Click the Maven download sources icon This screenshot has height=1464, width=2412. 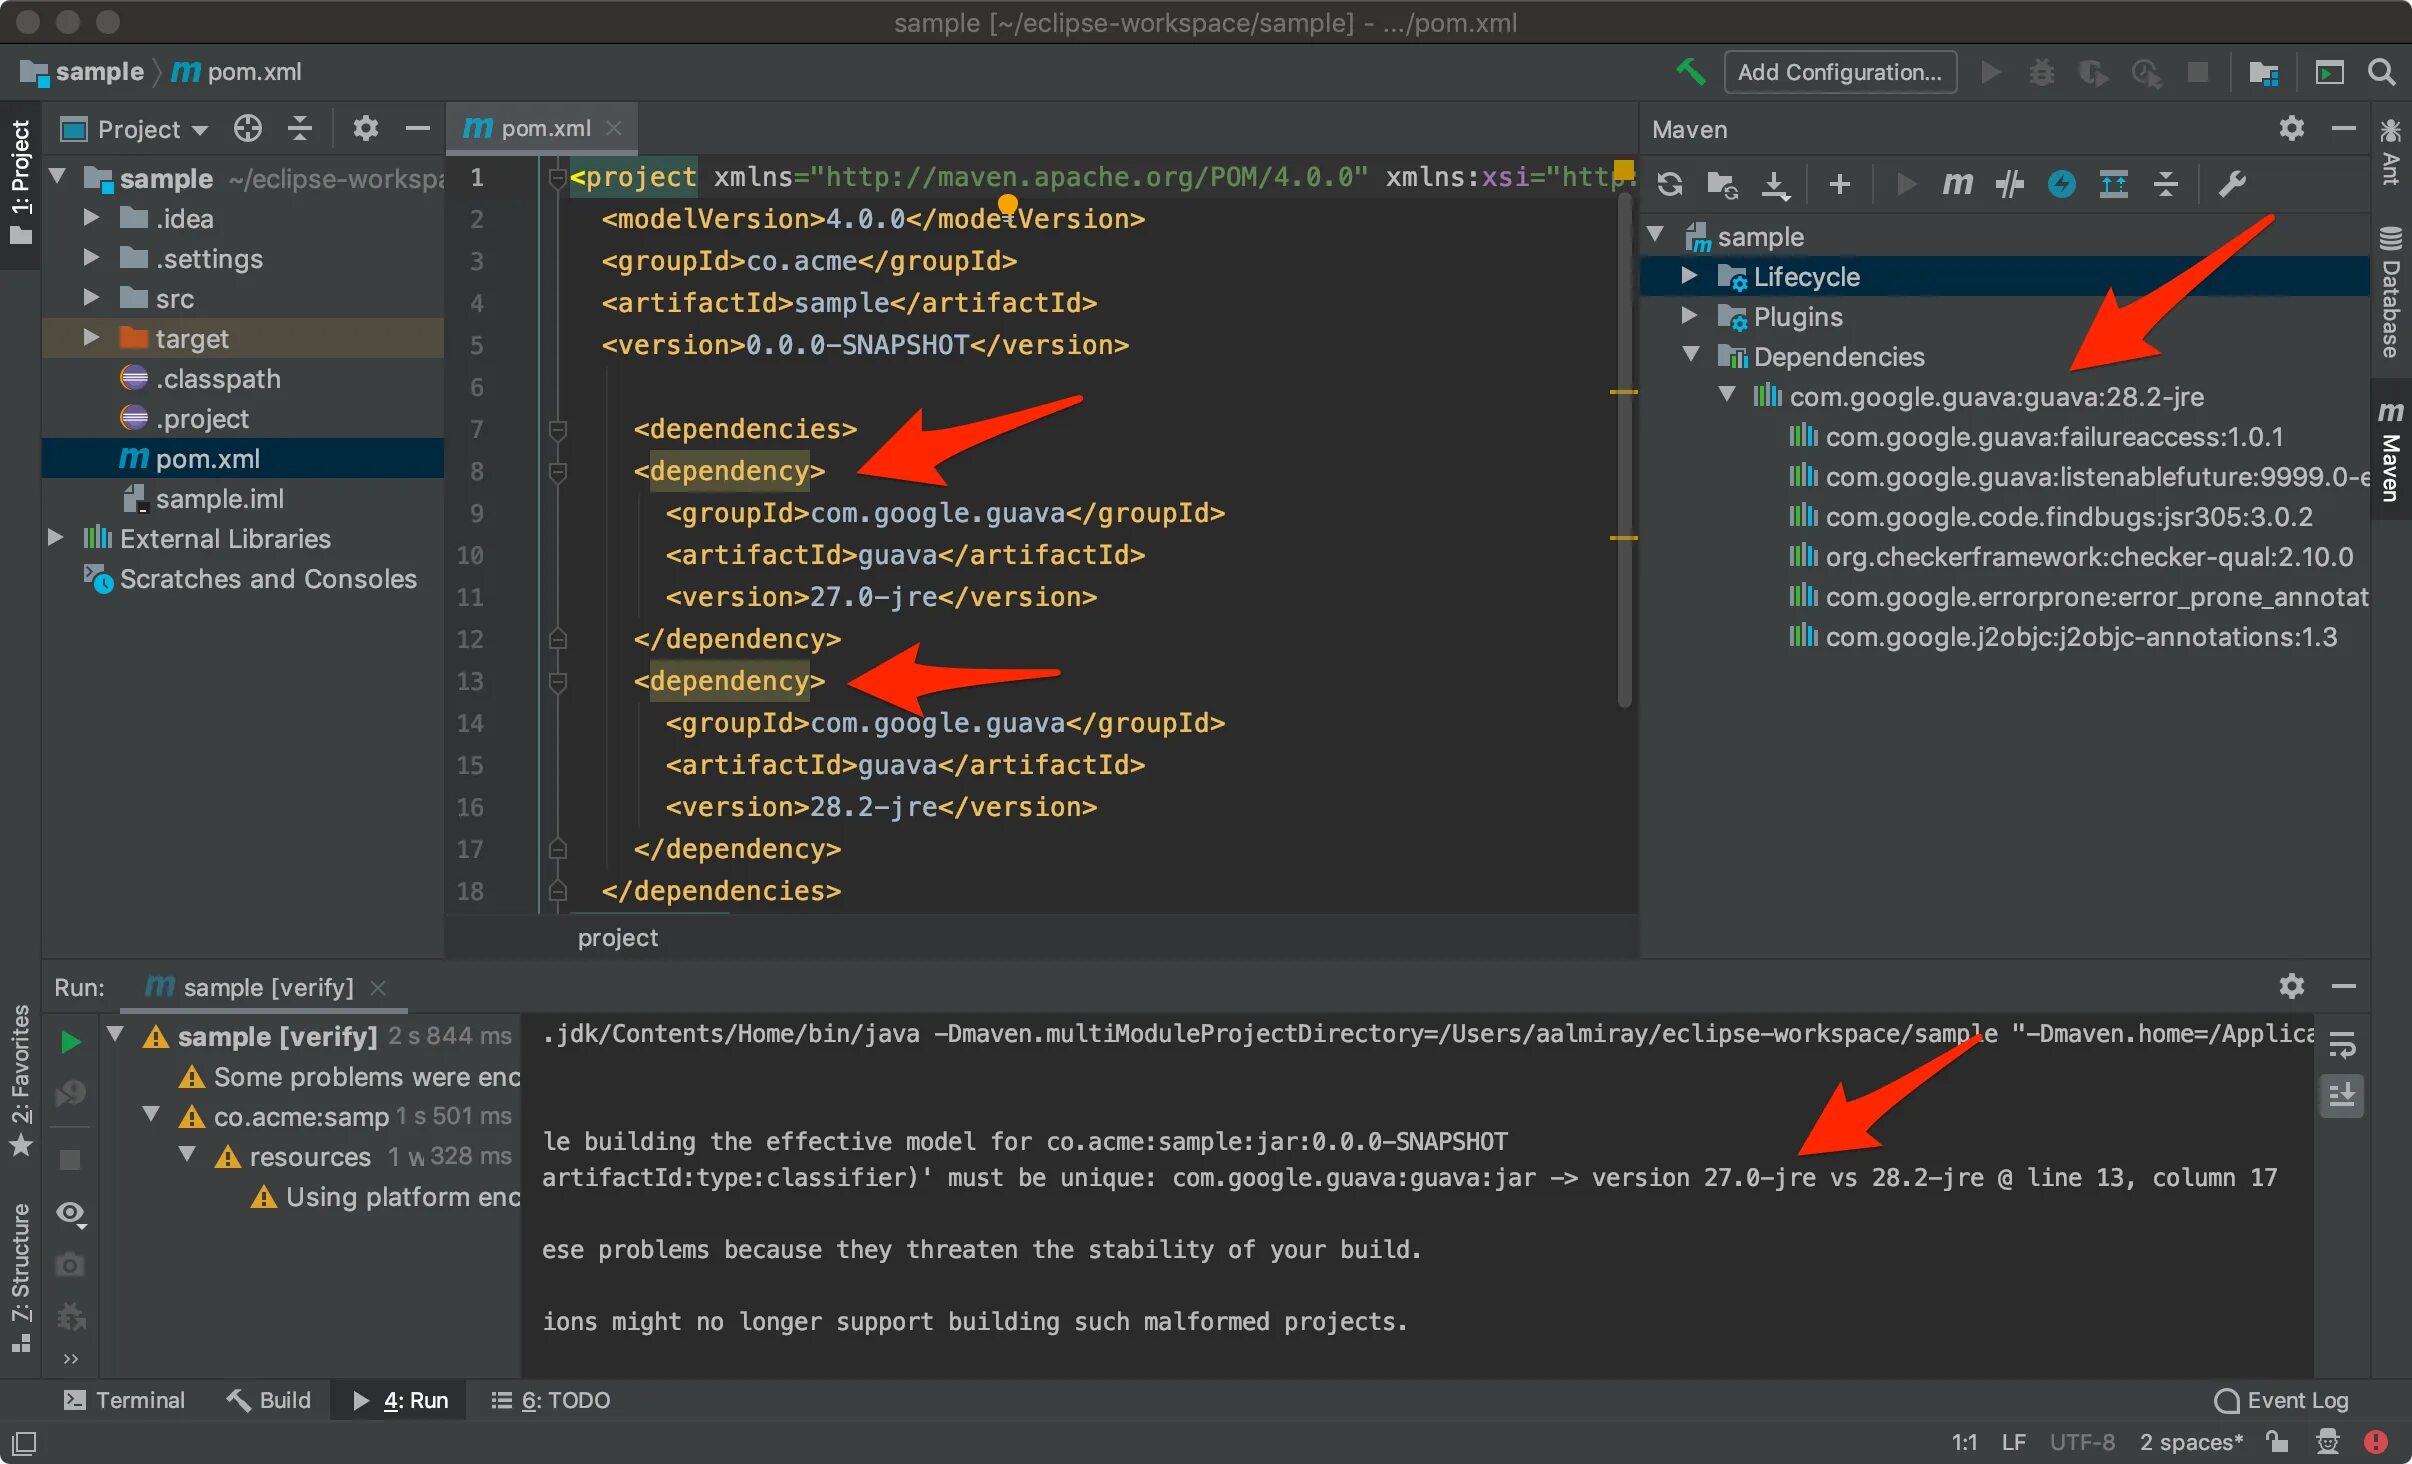1773,184
